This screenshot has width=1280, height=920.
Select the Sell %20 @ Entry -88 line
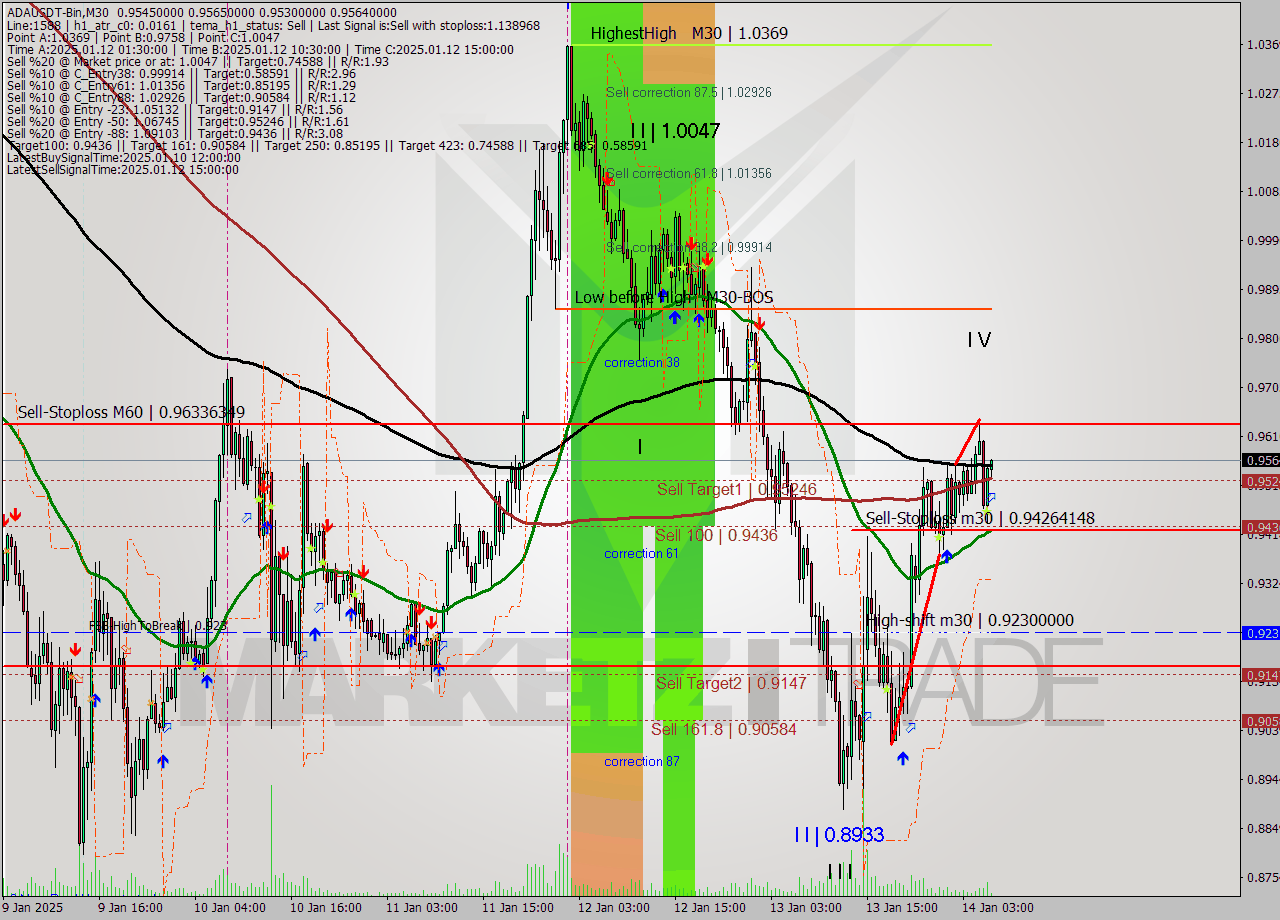tap(175, 133)
